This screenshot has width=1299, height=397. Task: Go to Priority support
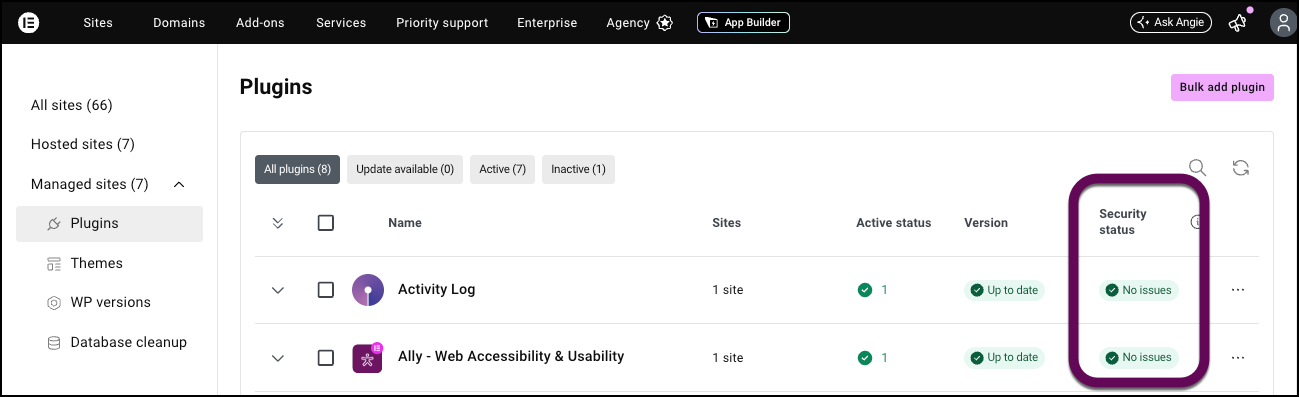point(442,23)
